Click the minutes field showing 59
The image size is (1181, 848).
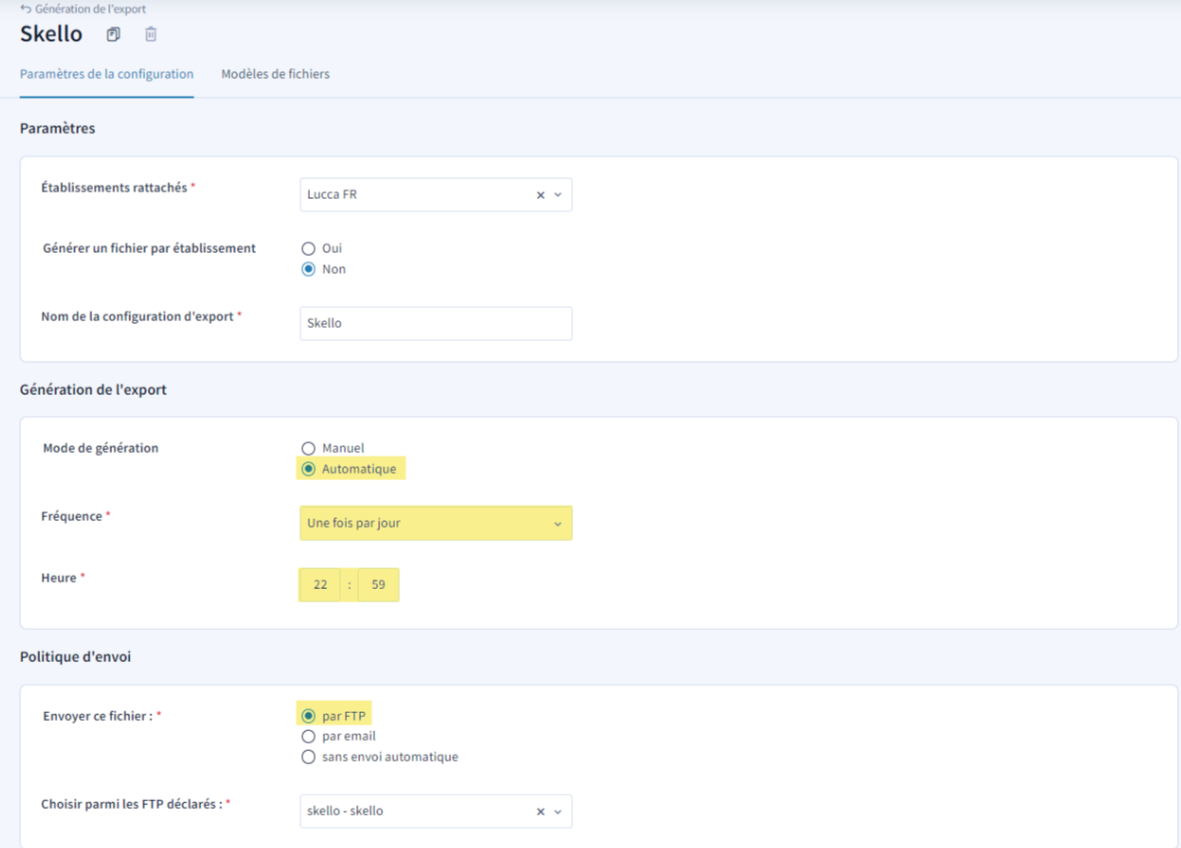click(x=378, y=584)
